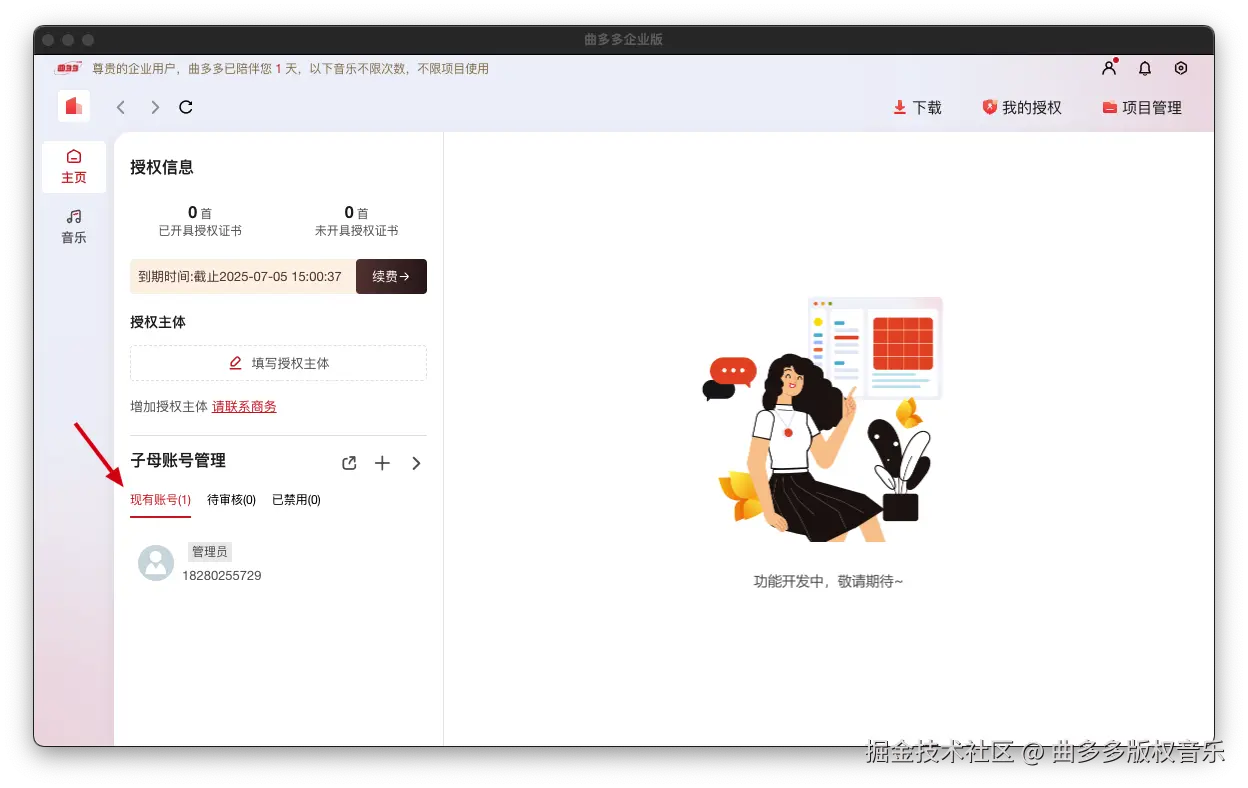The height and width of the screenshot is (788, 1248).
Task: Switch to 待审核(0) tab
Action: click(231, 500)
